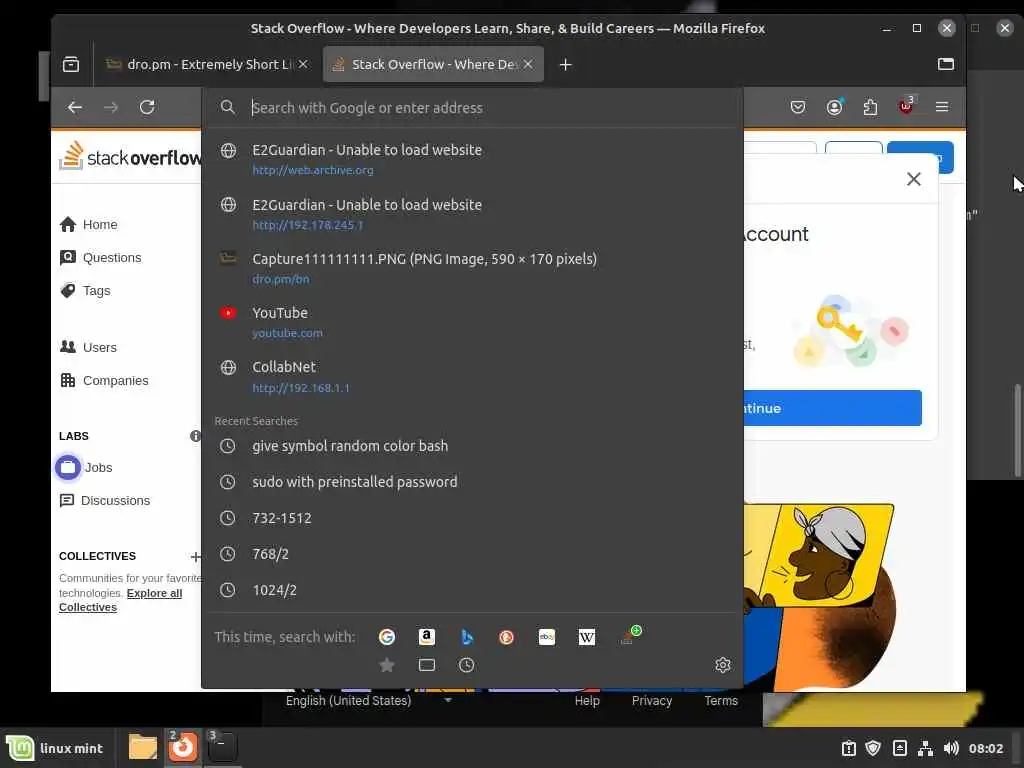Search with the eBay engine icon
1024x768 pixels.
547,637
